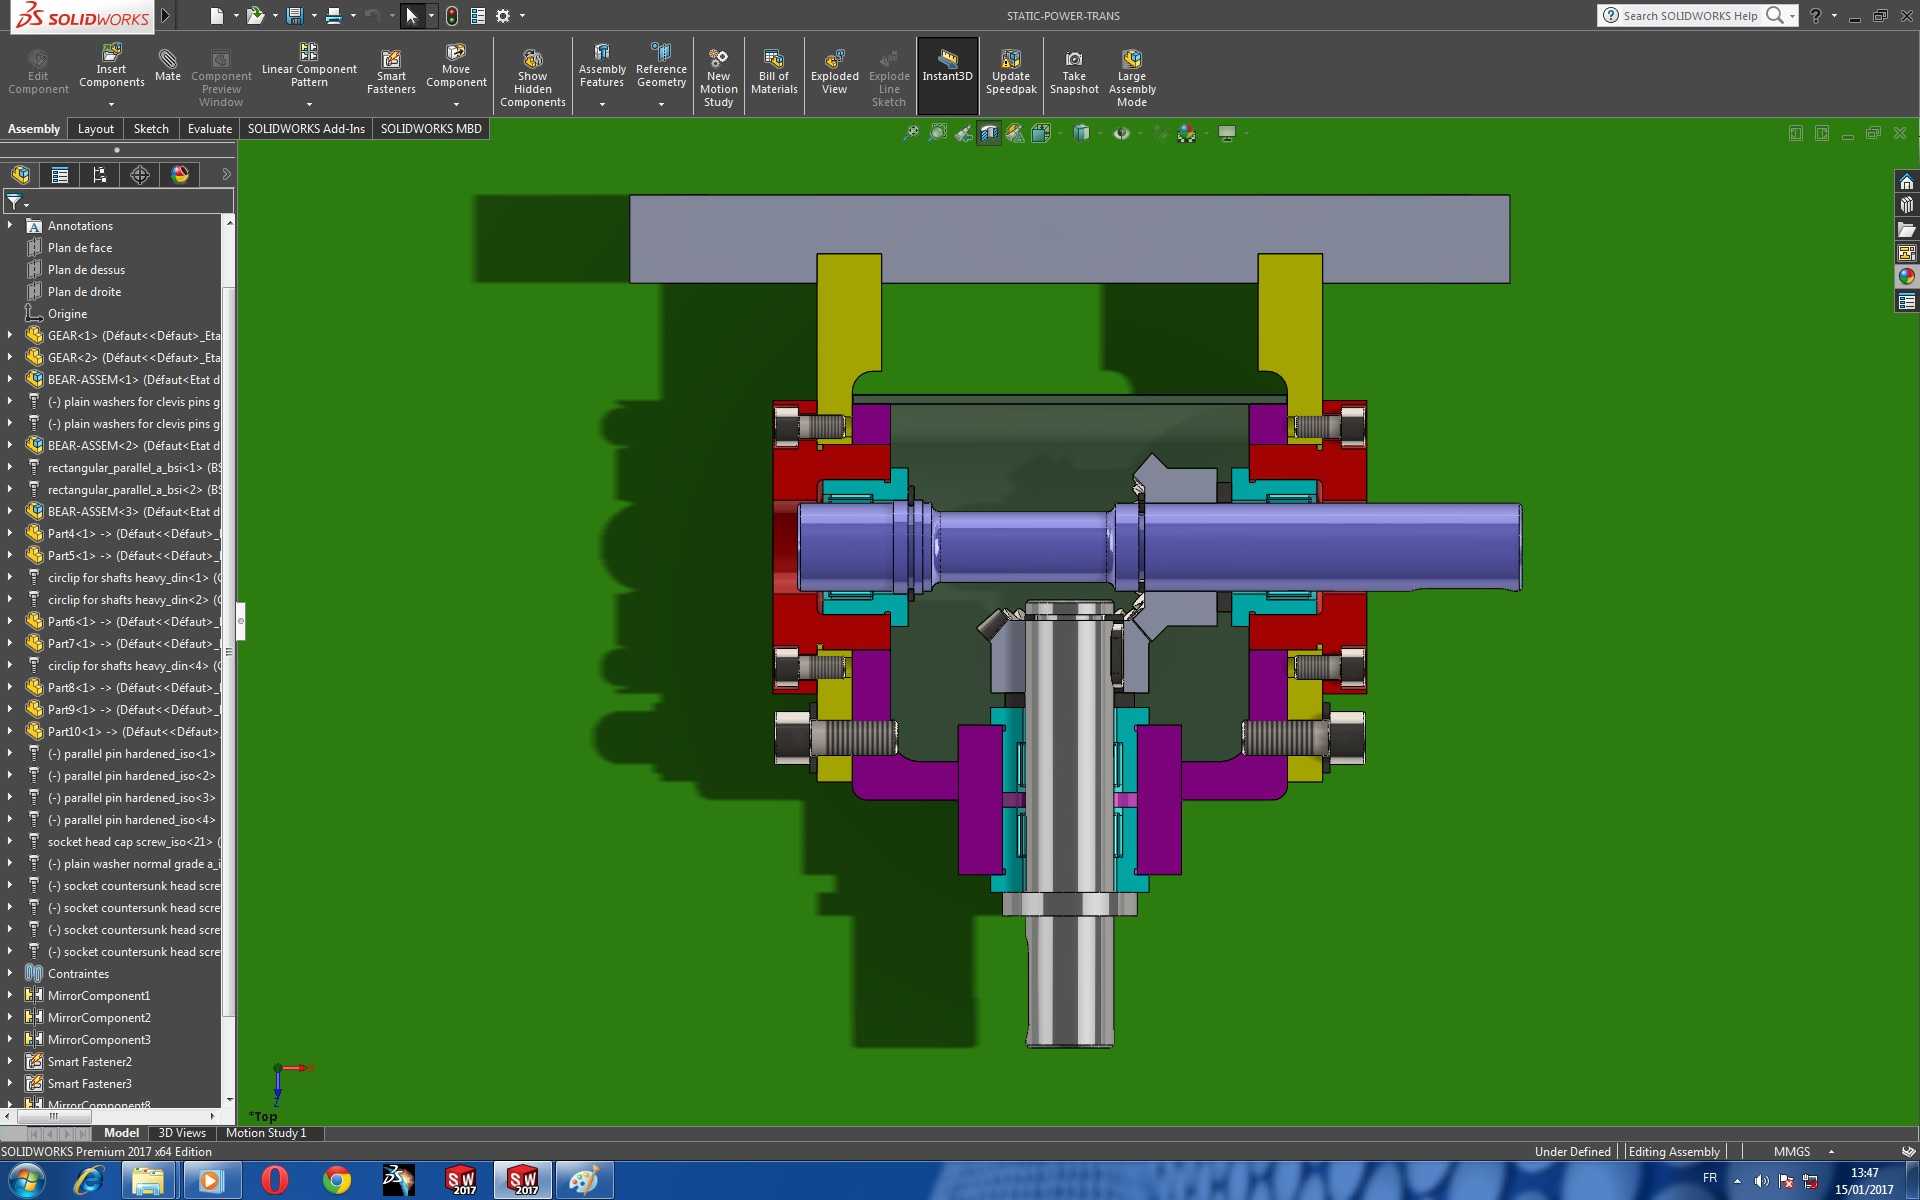Screen dimensions: 1920x1200
Task: Select the Mate tool icon
Action: click(x=168, y=66)
